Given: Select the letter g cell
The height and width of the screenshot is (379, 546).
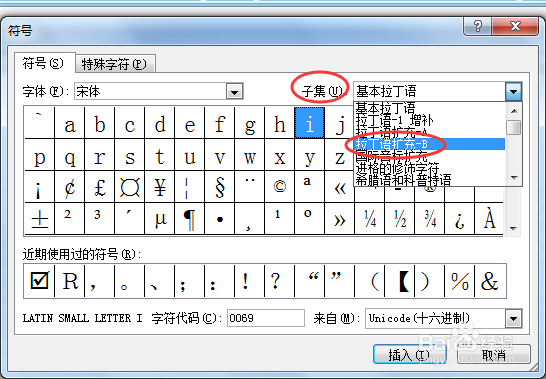Looking at the screenshot, I should [250, 123].
